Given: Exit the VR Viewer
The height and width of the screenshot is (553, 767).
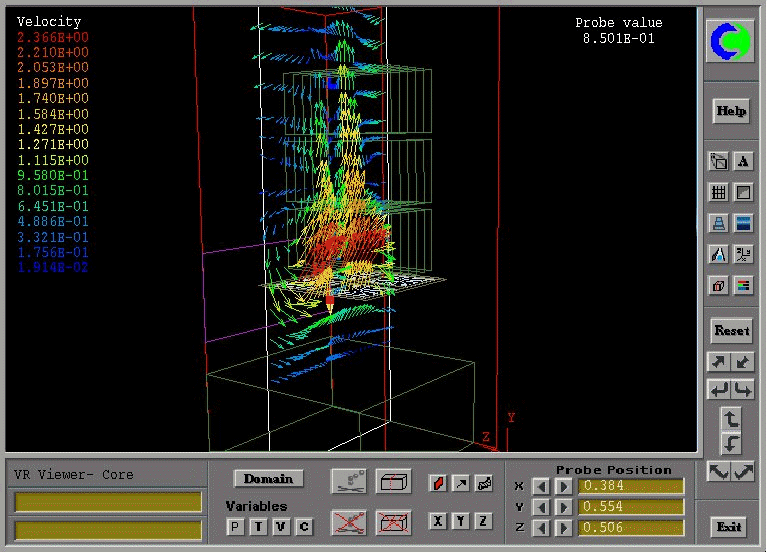Looking at the screenshot, I should click(731, 527).
